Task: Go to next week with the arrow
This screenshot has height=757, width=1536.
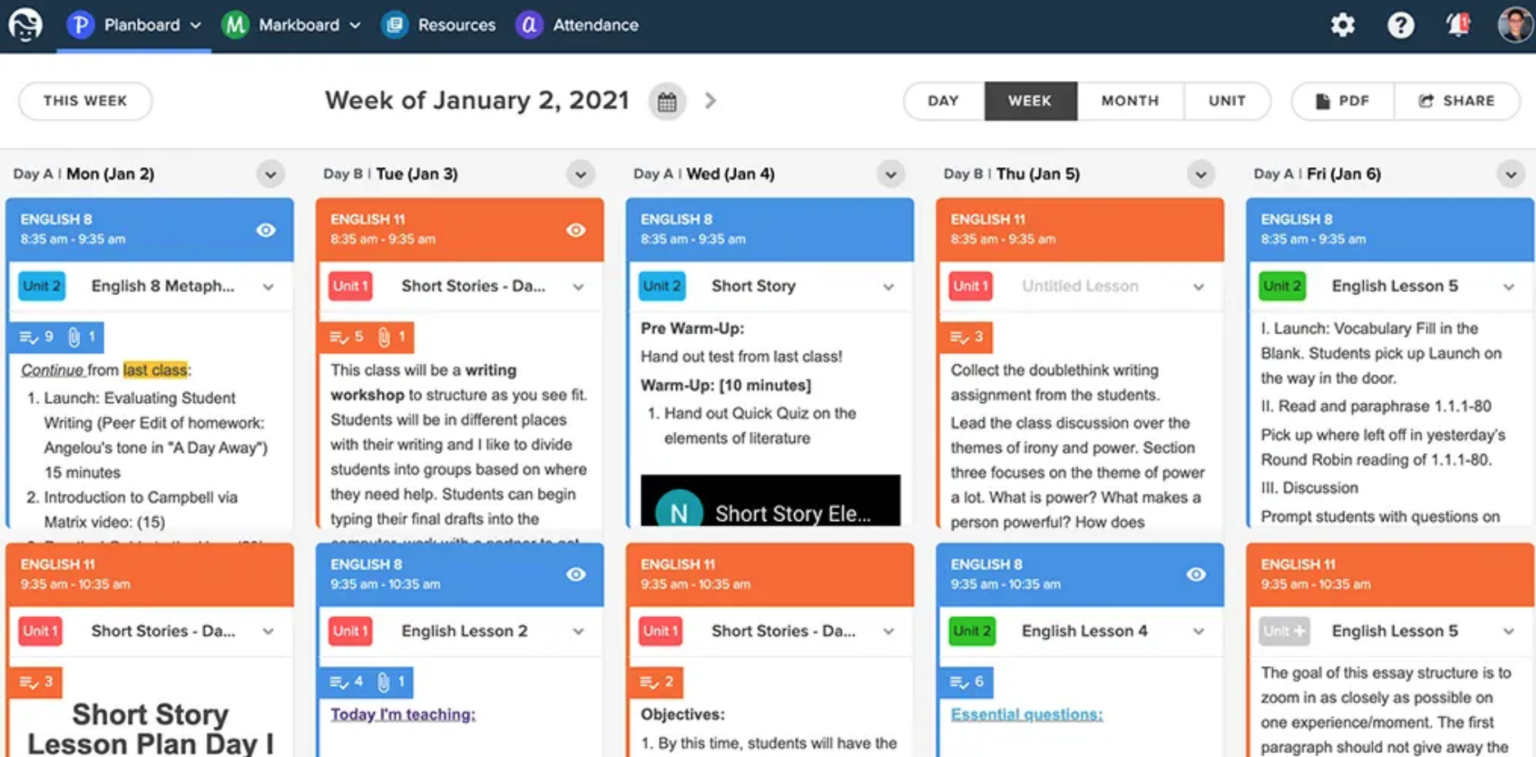Action: (709, 101)
